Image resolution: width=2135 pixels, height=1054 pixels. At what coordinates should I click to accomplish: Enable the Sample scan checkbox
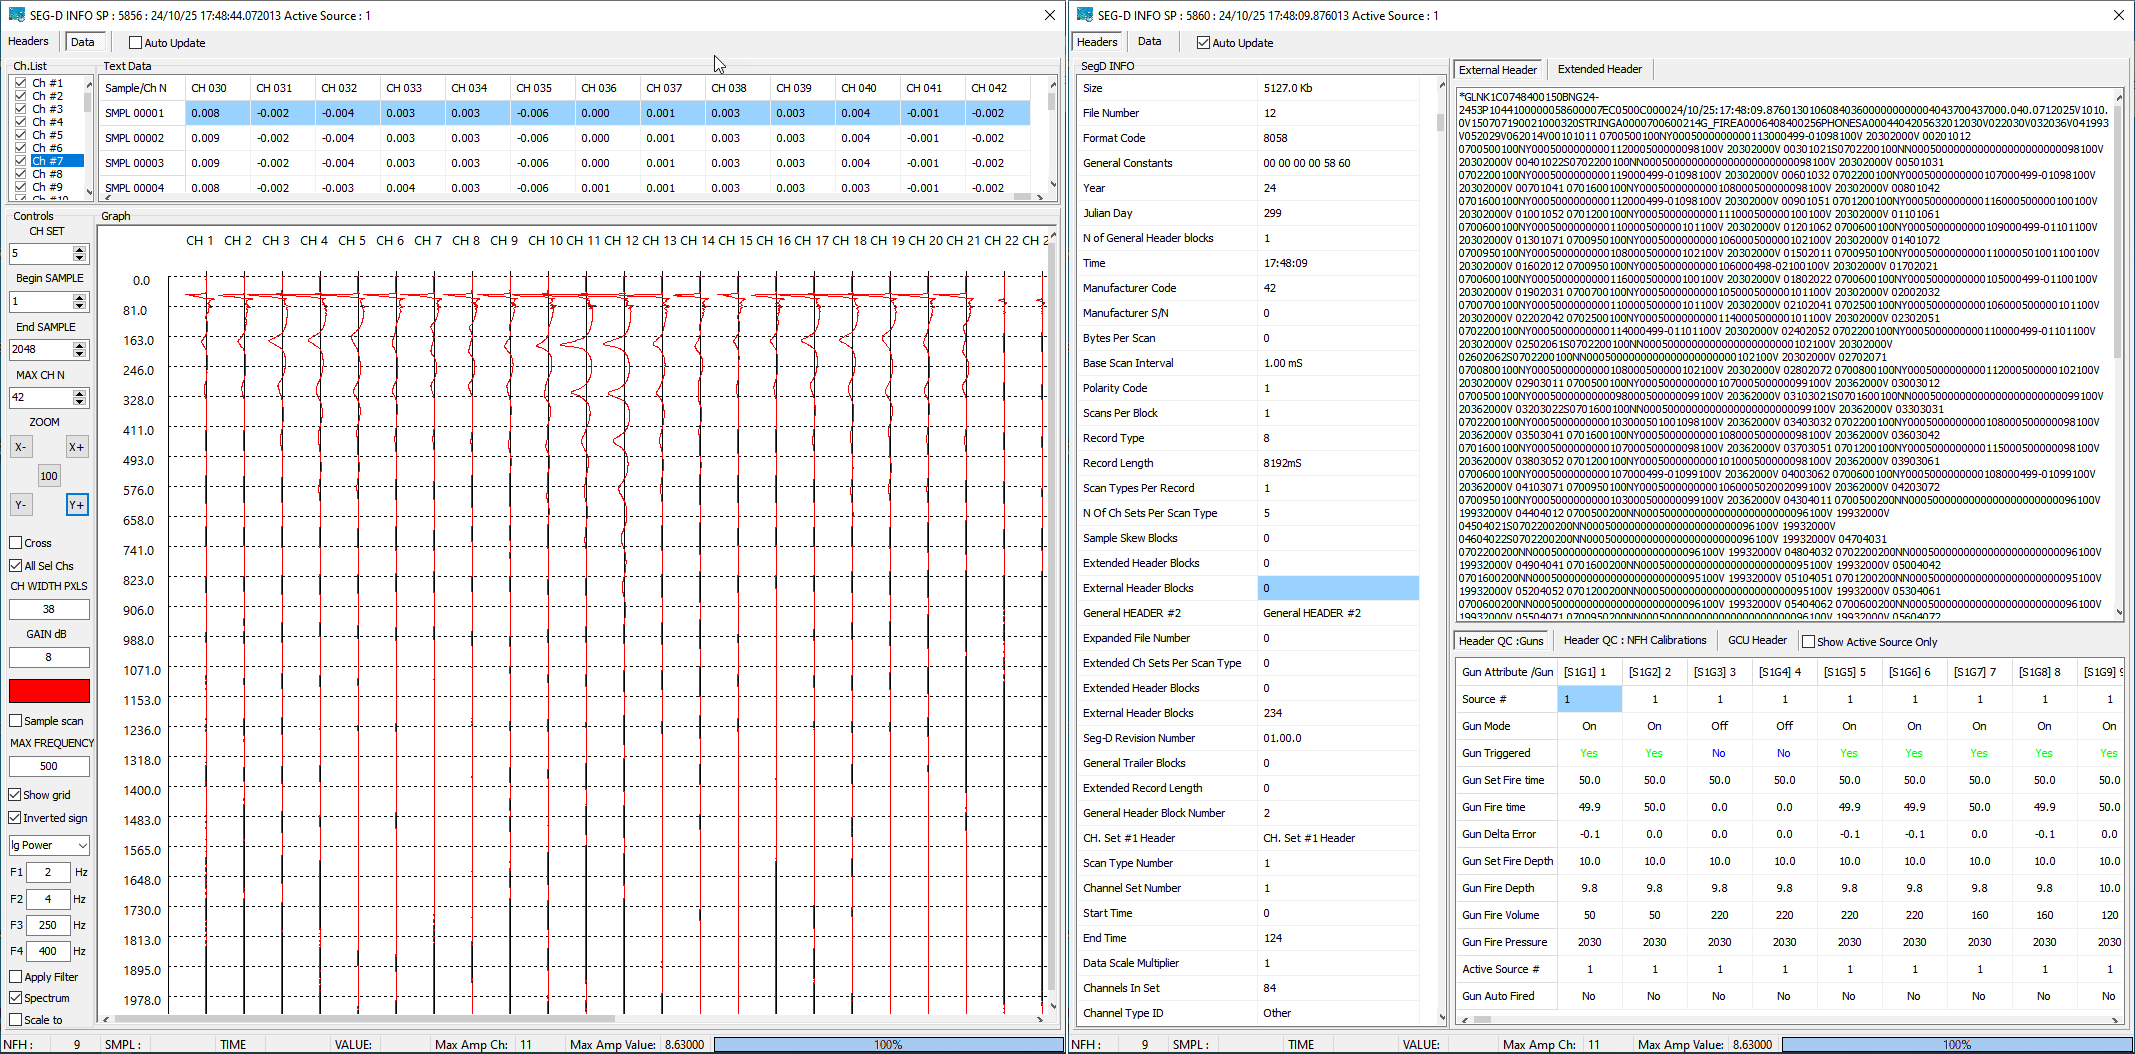pyautogui.click(x=16, y=721)
